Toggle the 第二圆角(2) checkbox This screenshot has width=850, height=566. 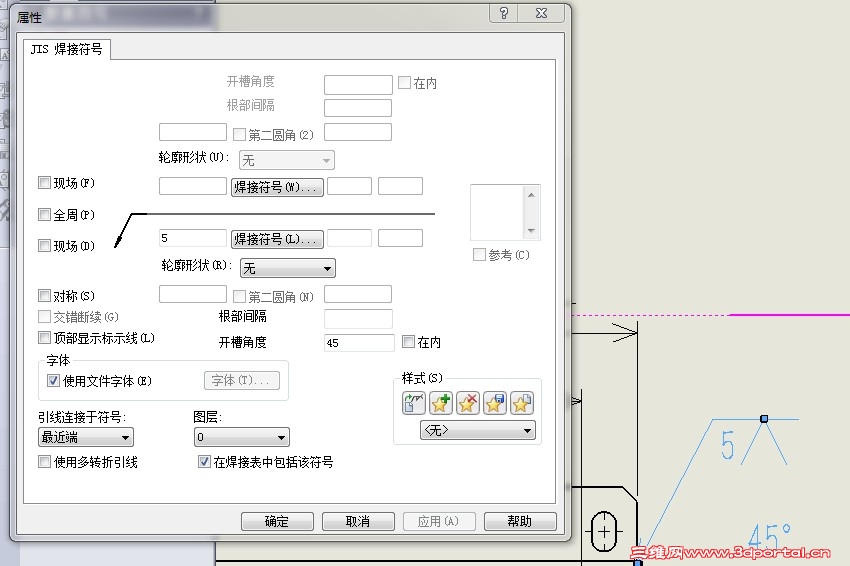click(x=239, y=134)
